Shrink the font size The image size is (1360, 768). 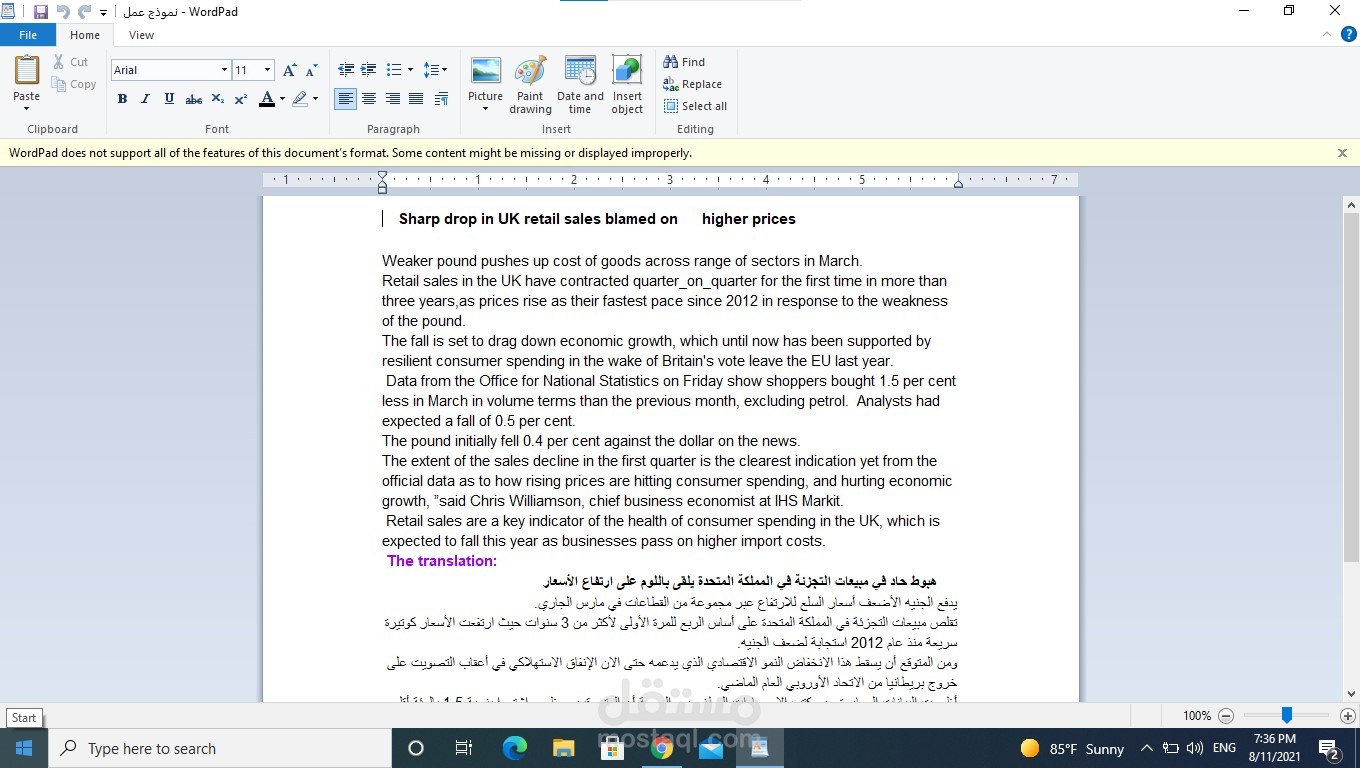[x=312, y=70]
